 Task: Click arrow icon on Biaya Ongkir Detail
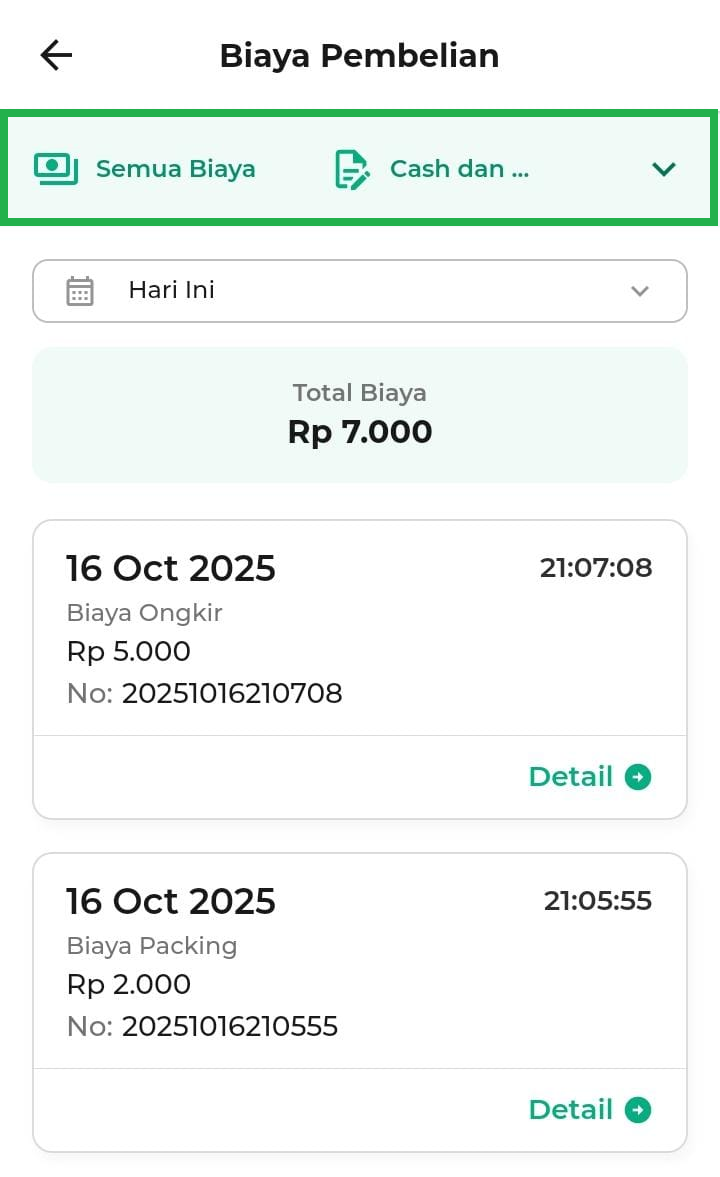(638, 777)
